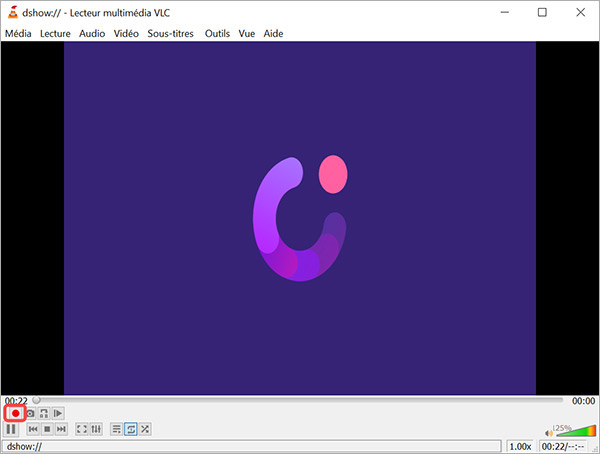Take a snapshot with the camera icon

(x=31, y=413)
